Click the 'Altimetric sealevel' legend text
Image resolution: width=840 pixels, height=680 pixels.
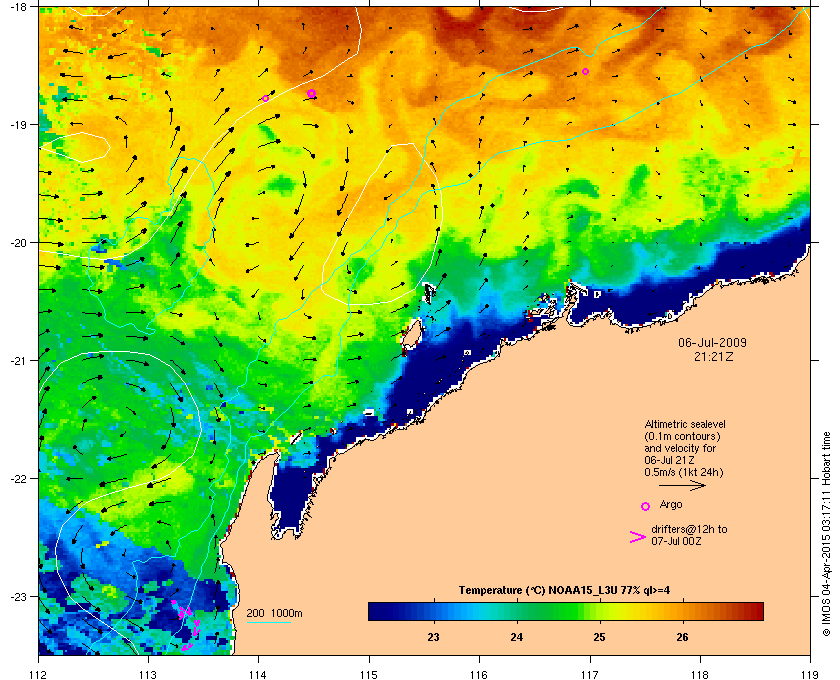685,424
